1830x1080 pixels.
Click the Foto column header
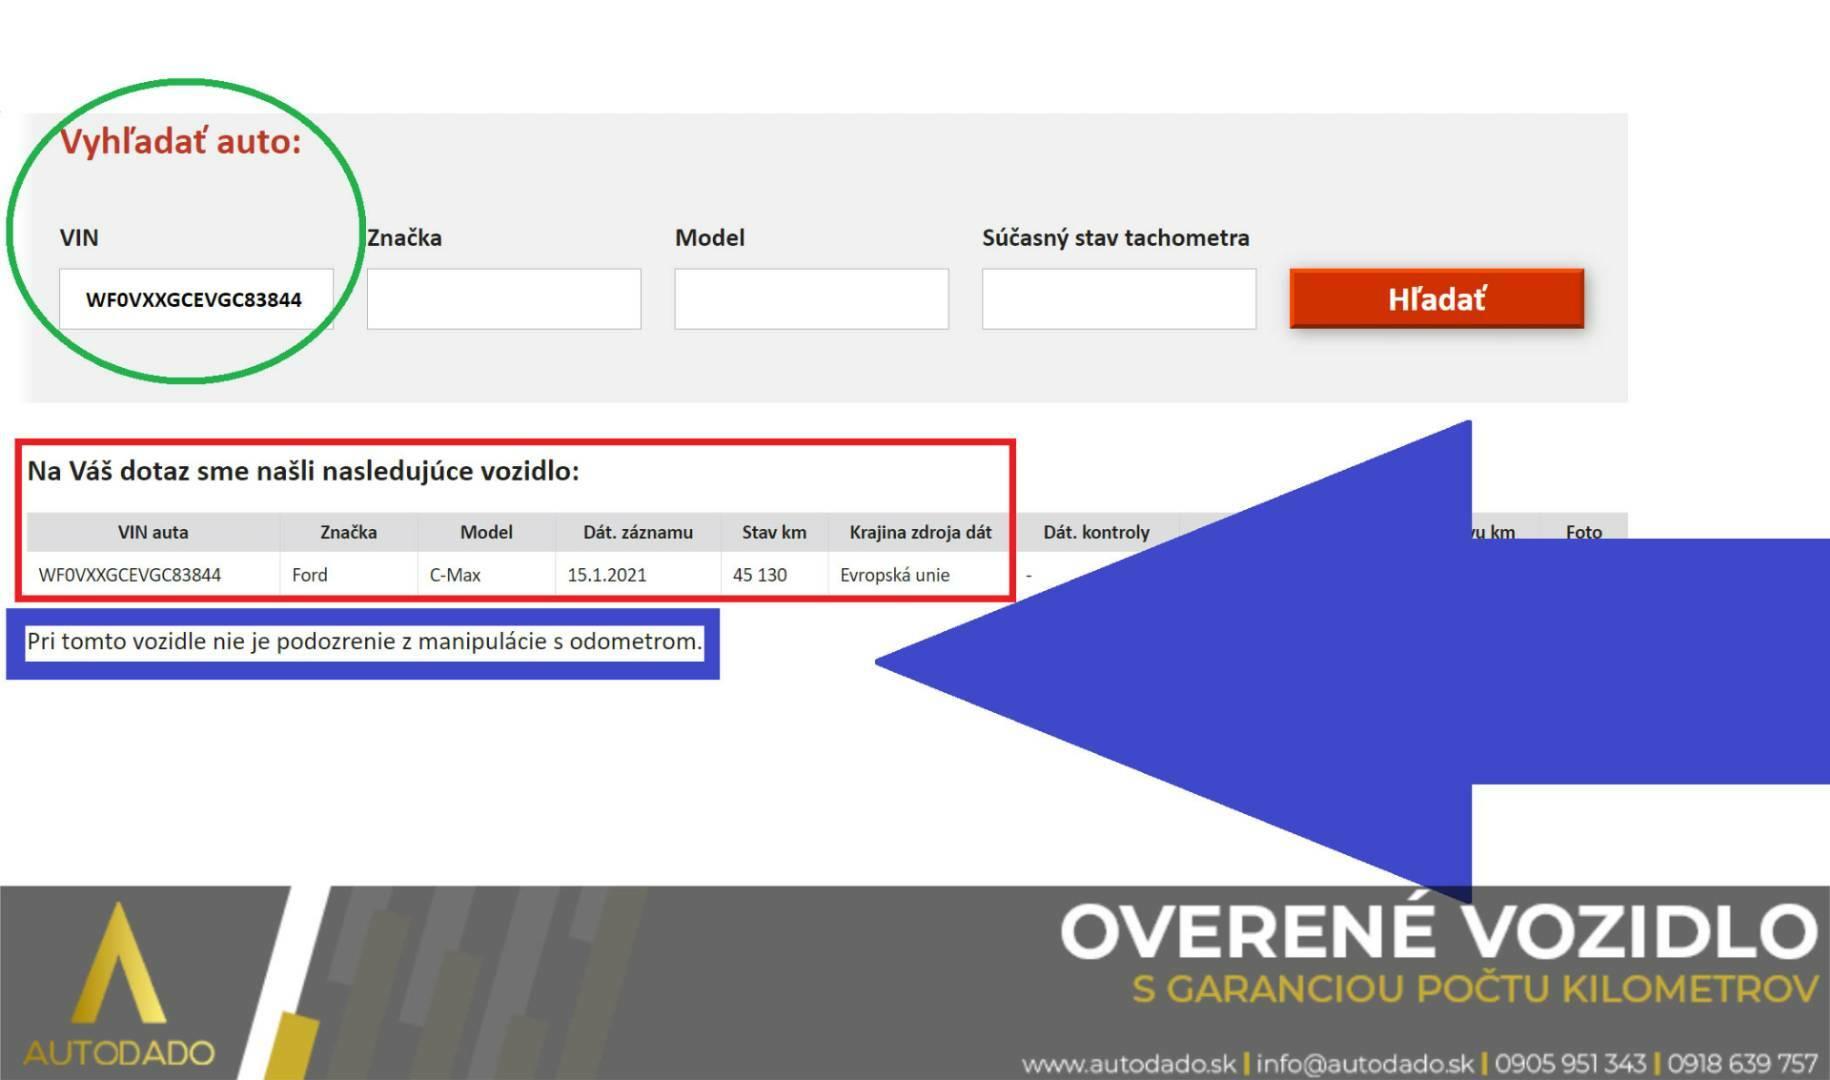(x=1584, y=532)
